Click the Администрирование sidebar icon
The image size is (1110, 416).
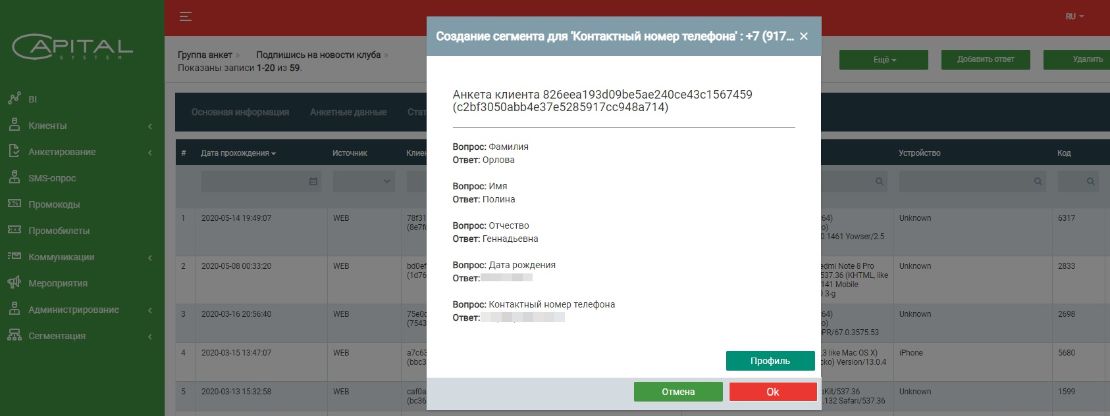[x=13, y=309]
